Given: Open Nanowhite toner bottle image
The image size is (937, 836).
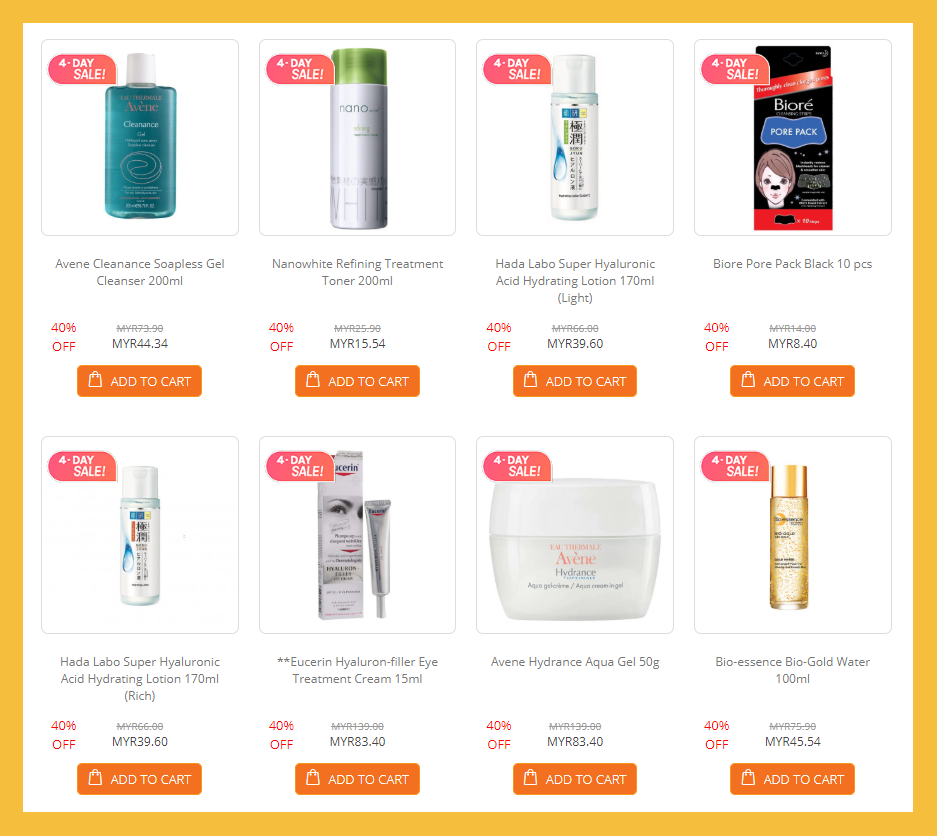Looking at the screenshot, I should point(357,137).
